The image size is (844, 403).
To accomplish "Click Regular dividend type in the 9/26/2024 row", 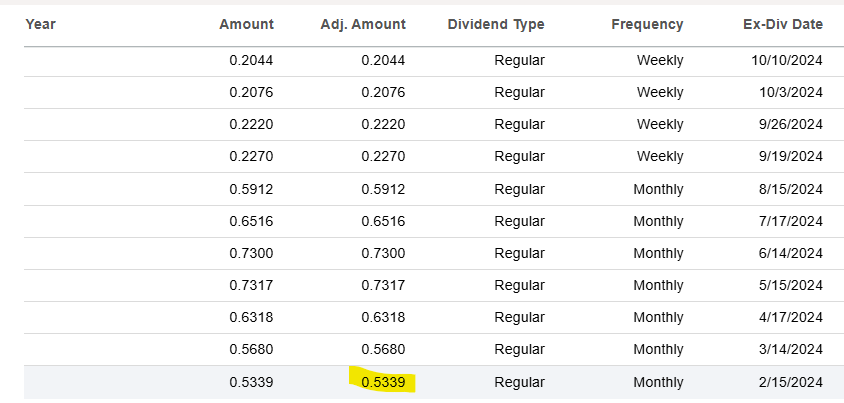I will (519, 124).
